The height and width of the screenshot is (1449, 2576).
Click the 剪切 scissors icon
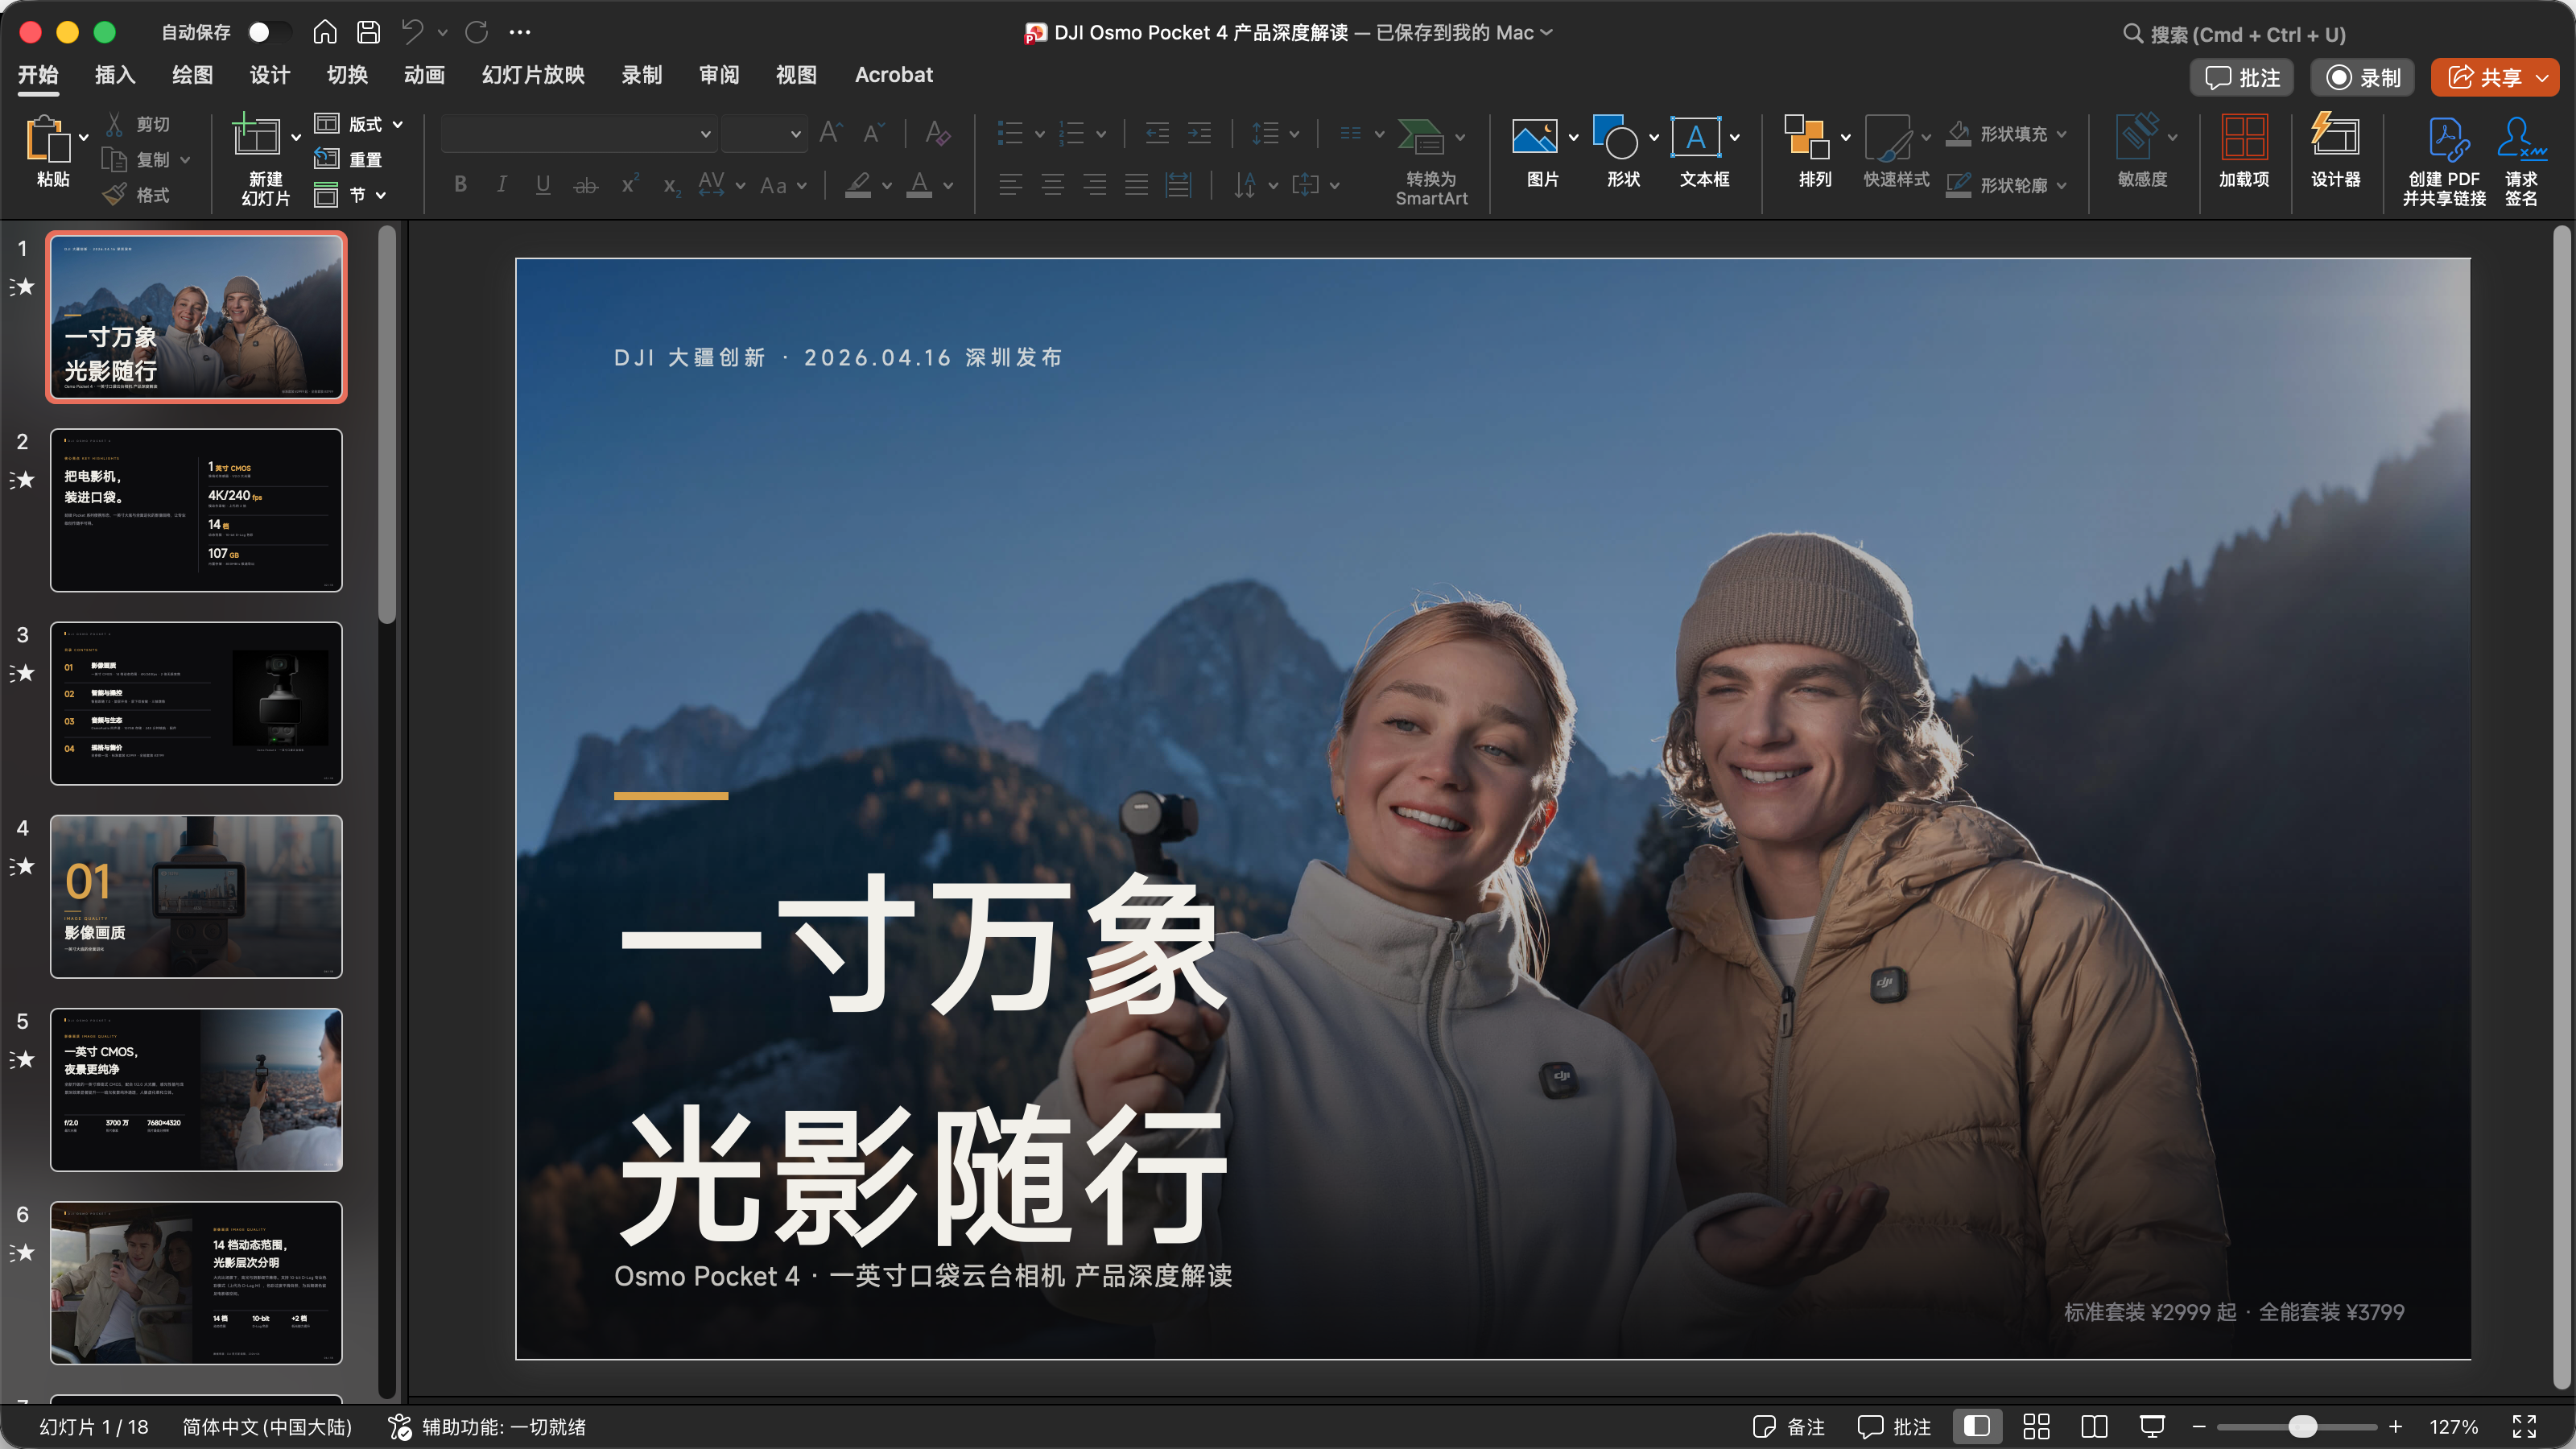tap(115, 124)
